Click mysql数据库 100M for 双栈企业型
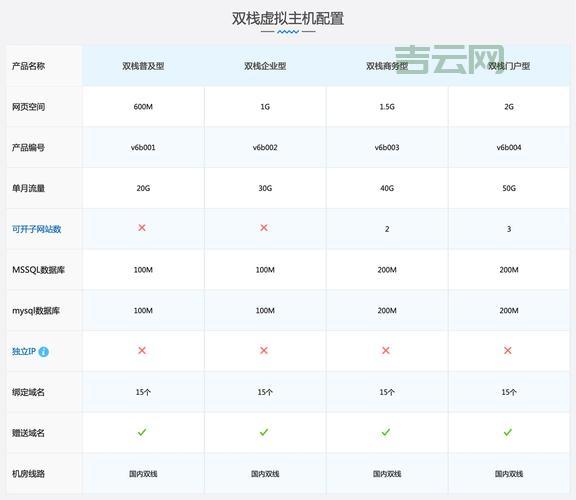576x500 pixels. pos(265,311)
